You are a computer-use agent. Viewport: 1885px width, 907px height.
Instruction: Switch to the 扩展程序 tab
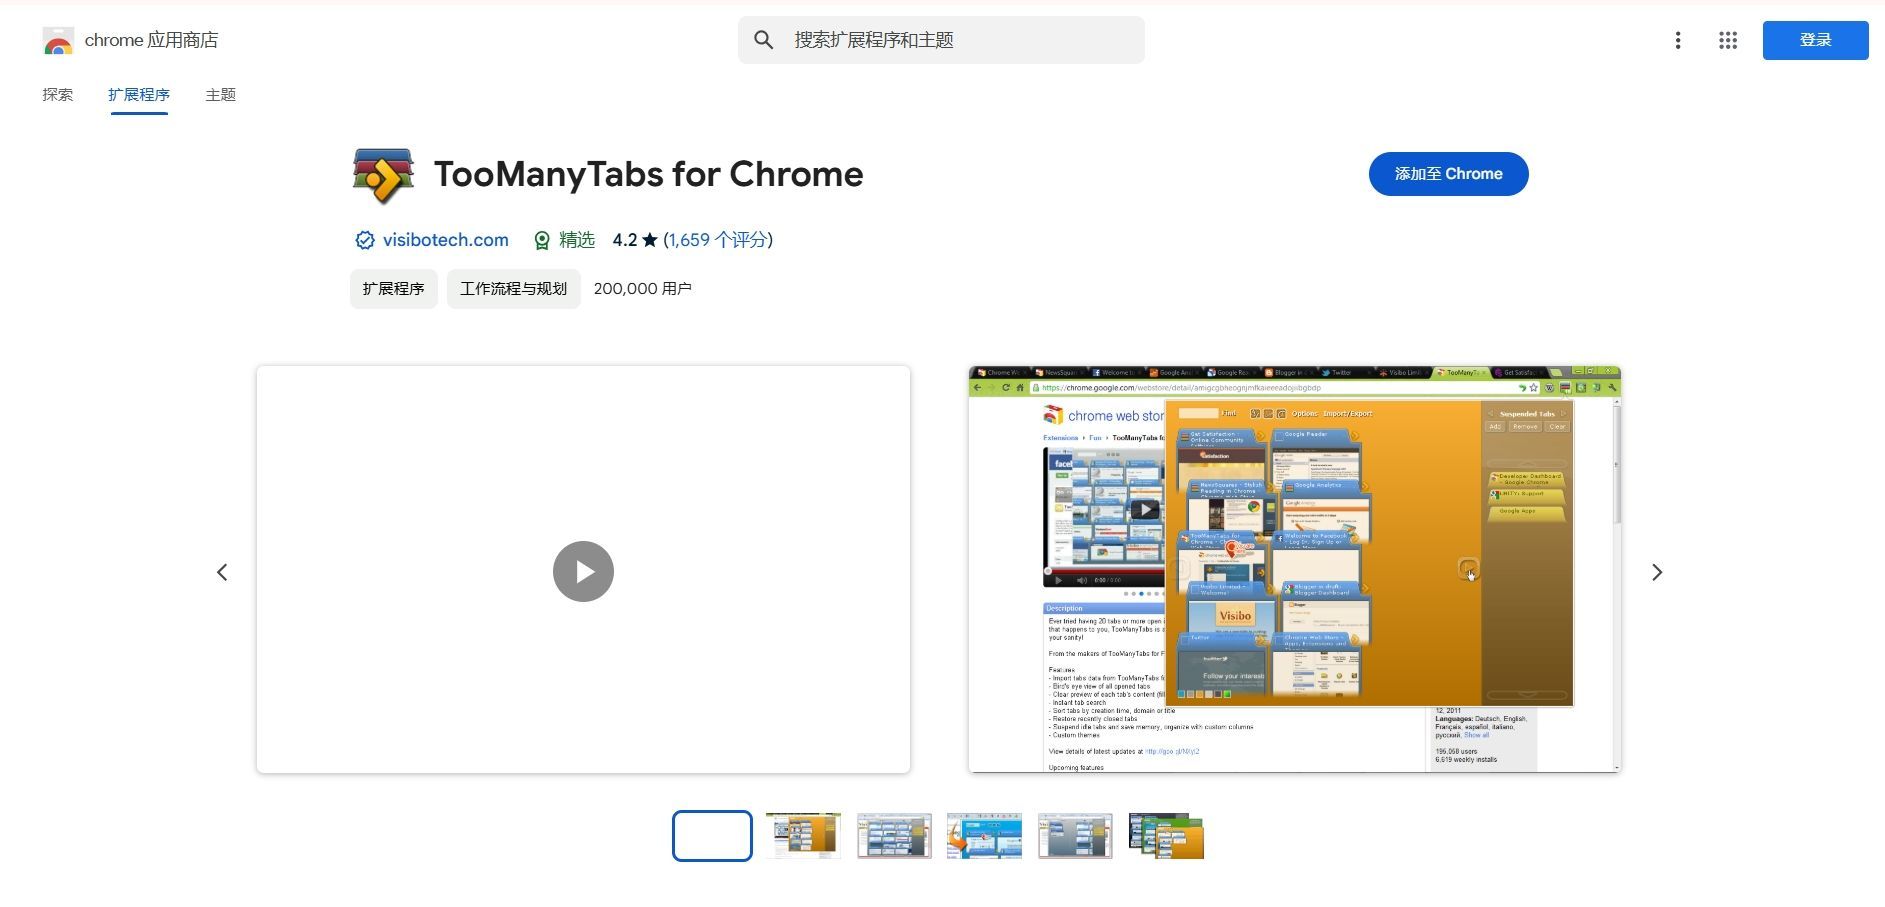139,95
